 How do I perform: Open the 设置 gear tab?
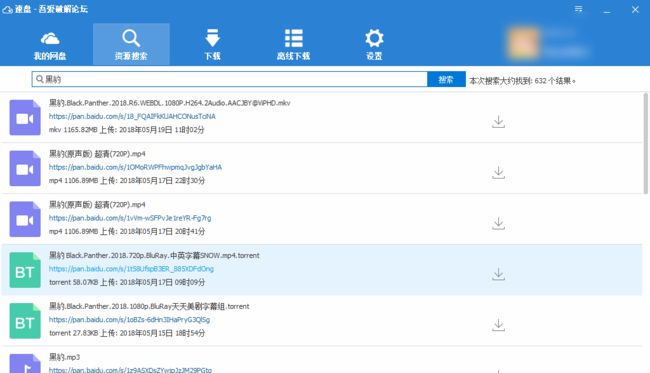point(374,45)
